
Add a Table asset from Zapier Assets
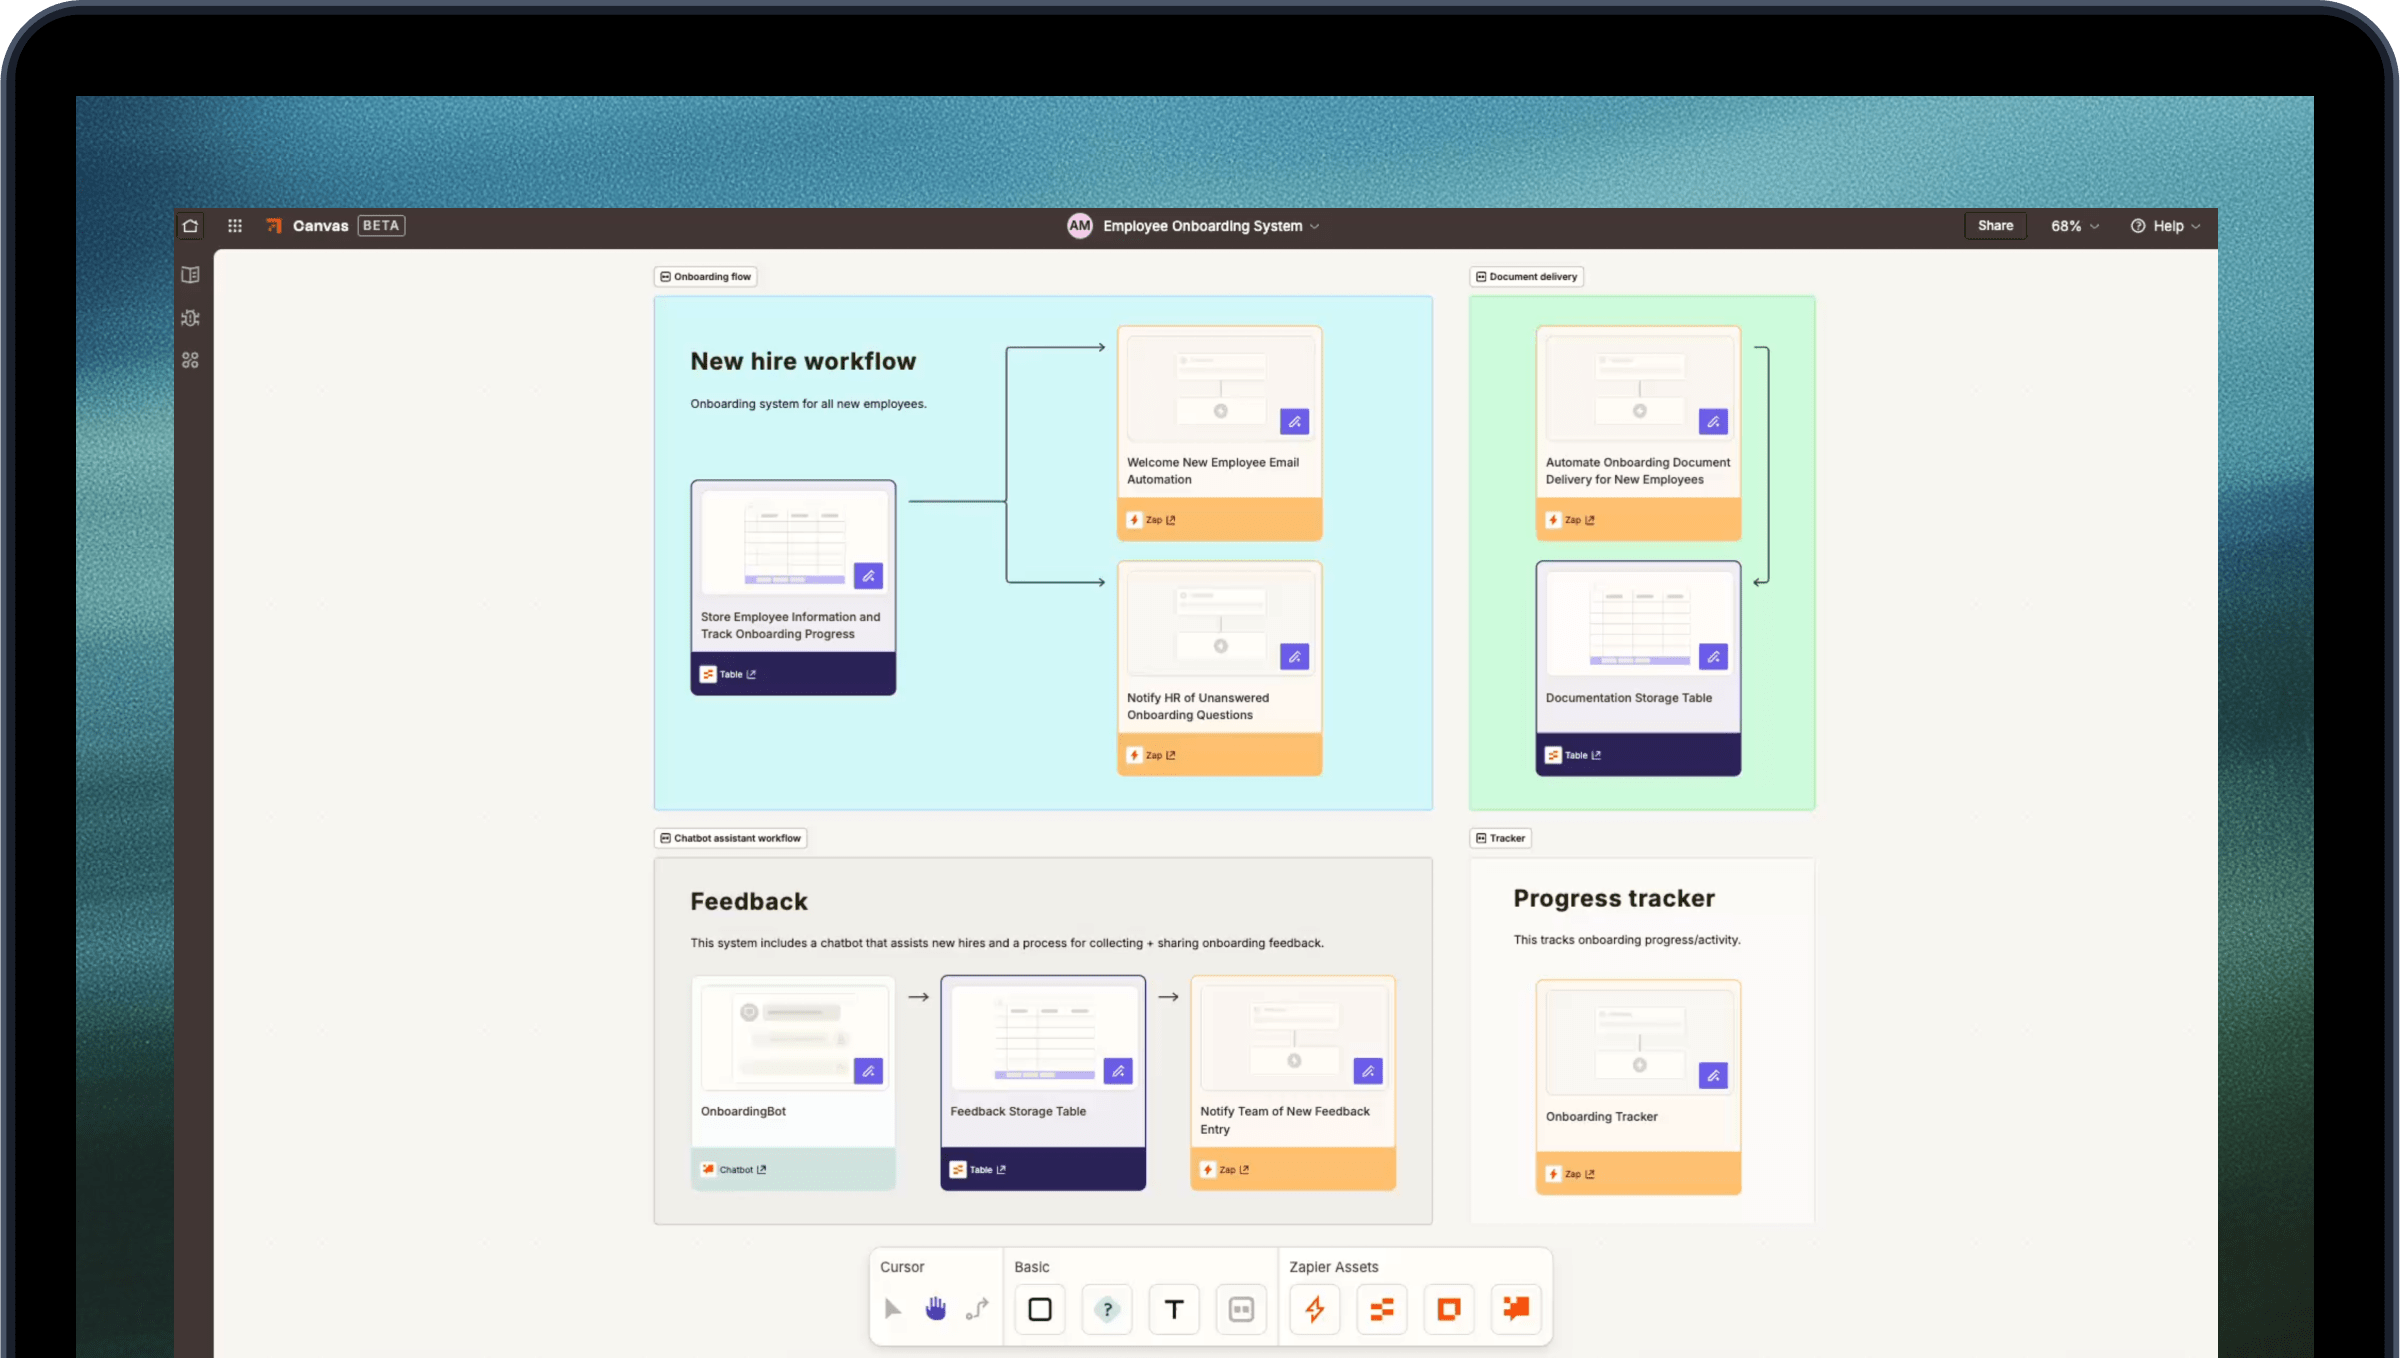pyautogui.click(x=1381, y=1309)
